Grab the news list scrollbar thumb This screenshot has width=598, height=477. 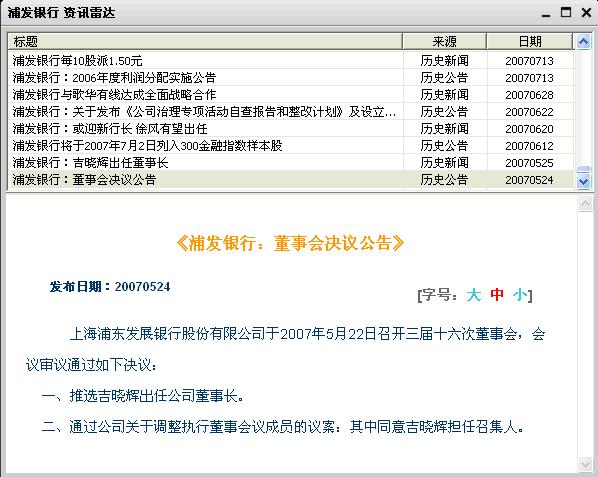(x=583, y=169)
